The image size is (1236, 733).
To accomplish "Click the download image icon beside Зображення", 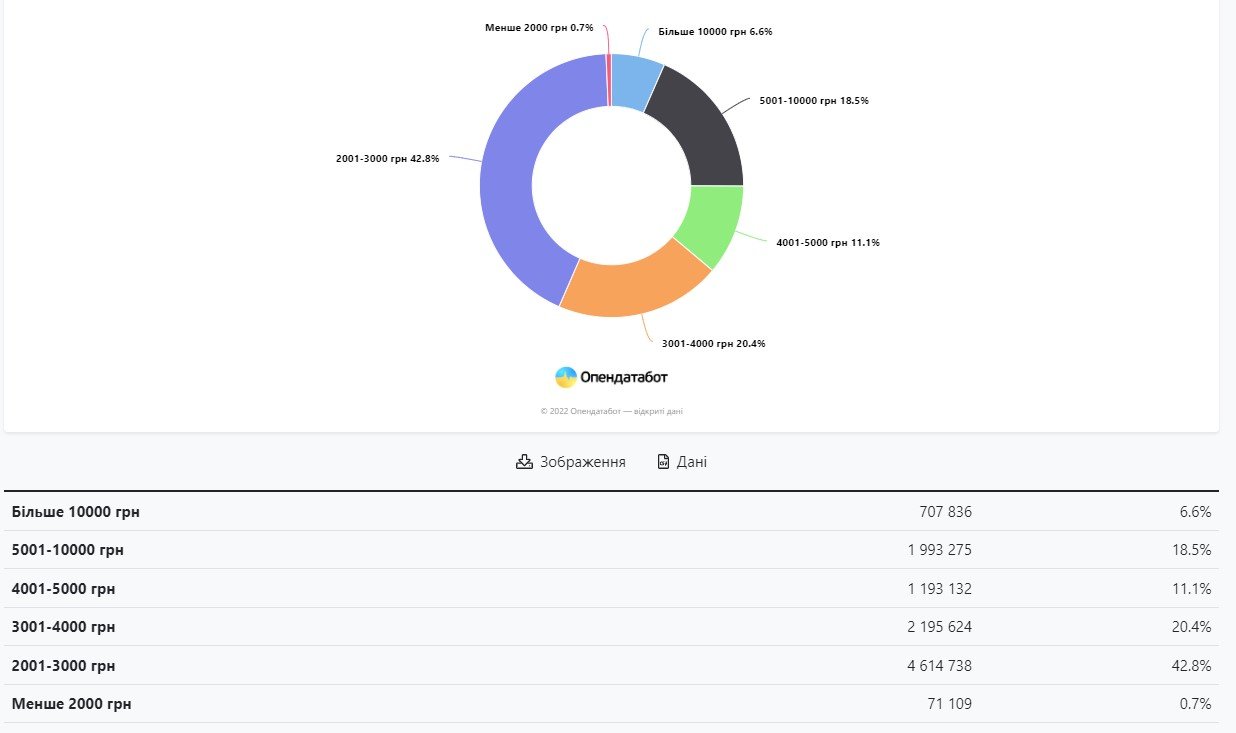I will click(x=524, y=462).
